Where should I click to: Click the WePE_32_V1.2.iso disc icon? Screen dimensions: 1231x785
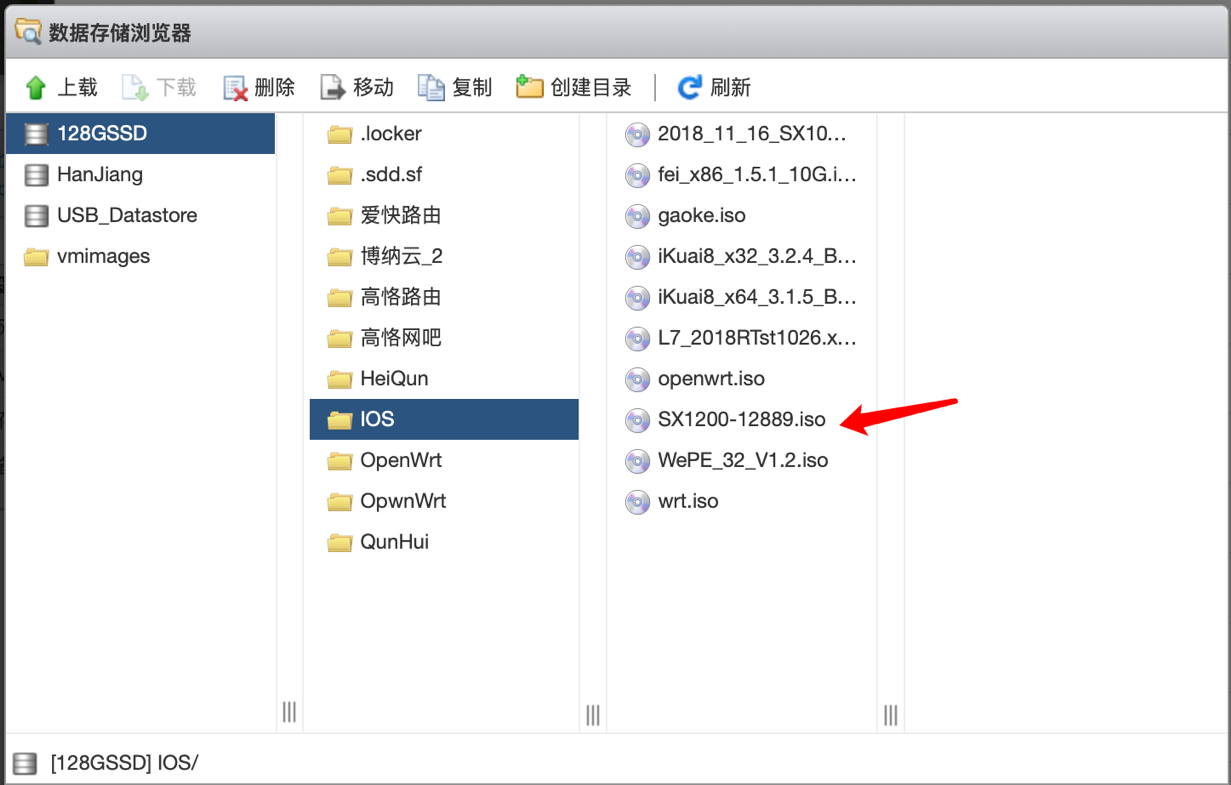637,461
